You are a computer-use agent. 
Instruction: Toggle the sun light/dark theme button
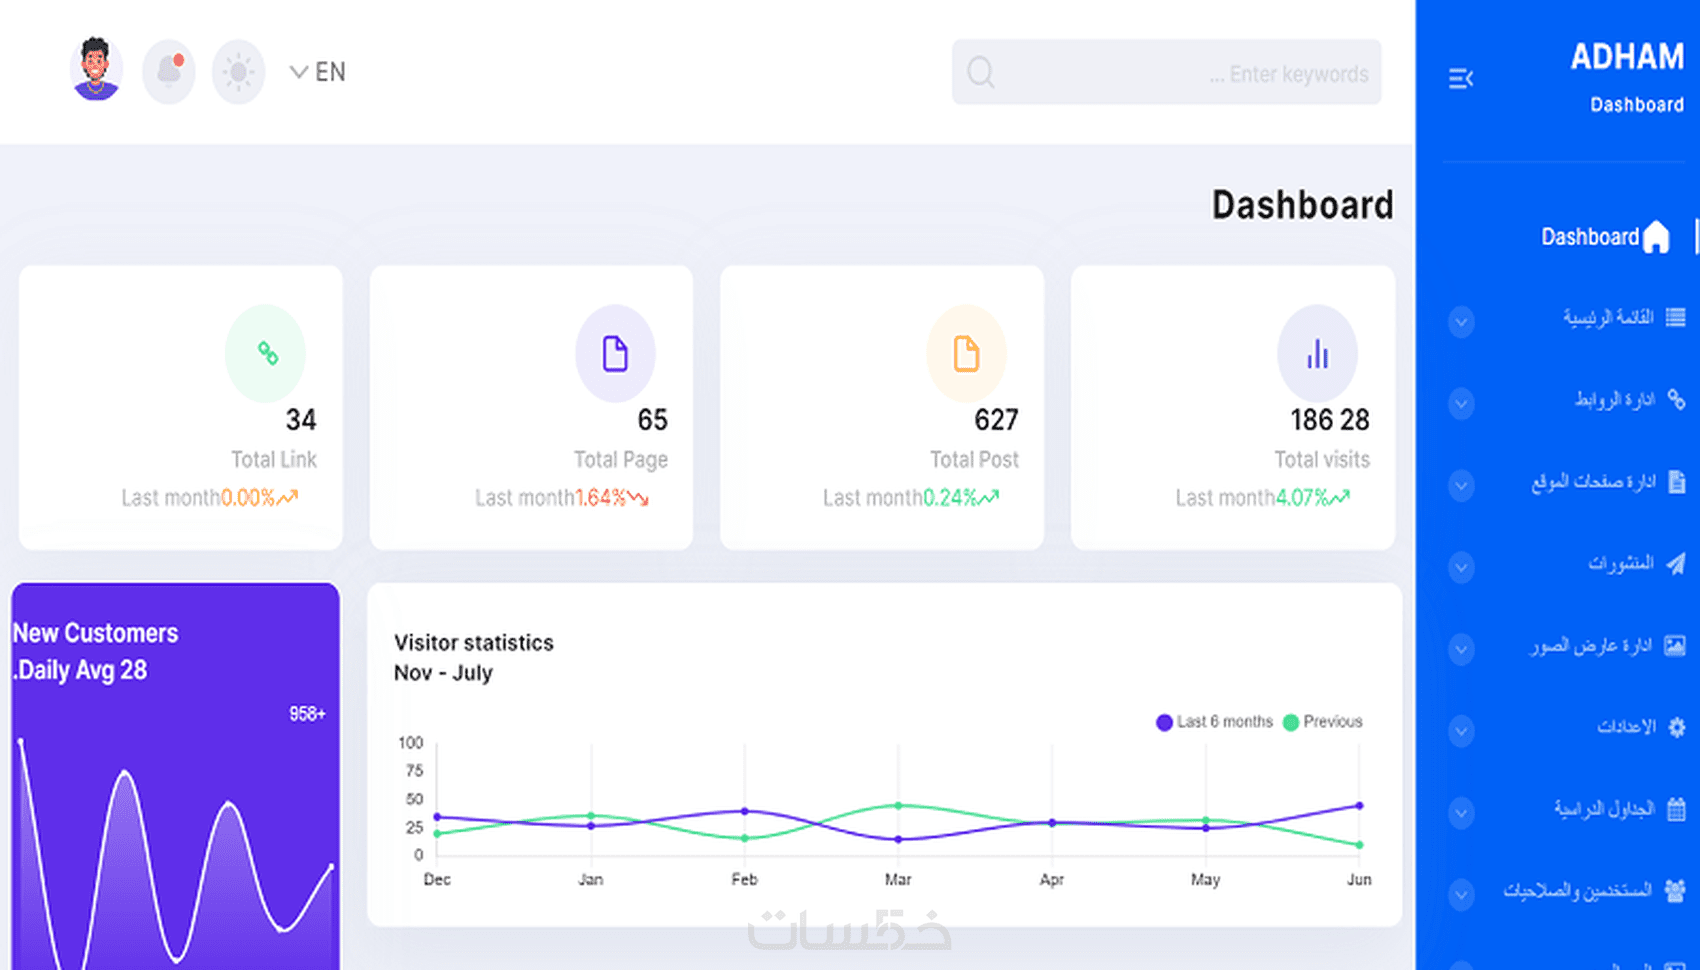(238, 72)
